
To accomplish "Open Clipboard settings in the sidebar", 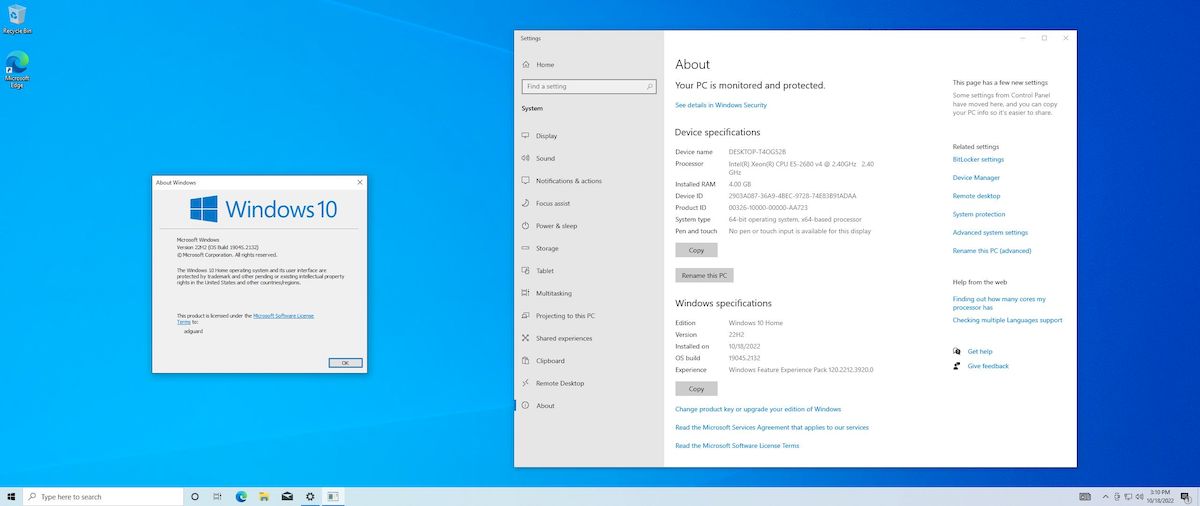I will point(550,361).
